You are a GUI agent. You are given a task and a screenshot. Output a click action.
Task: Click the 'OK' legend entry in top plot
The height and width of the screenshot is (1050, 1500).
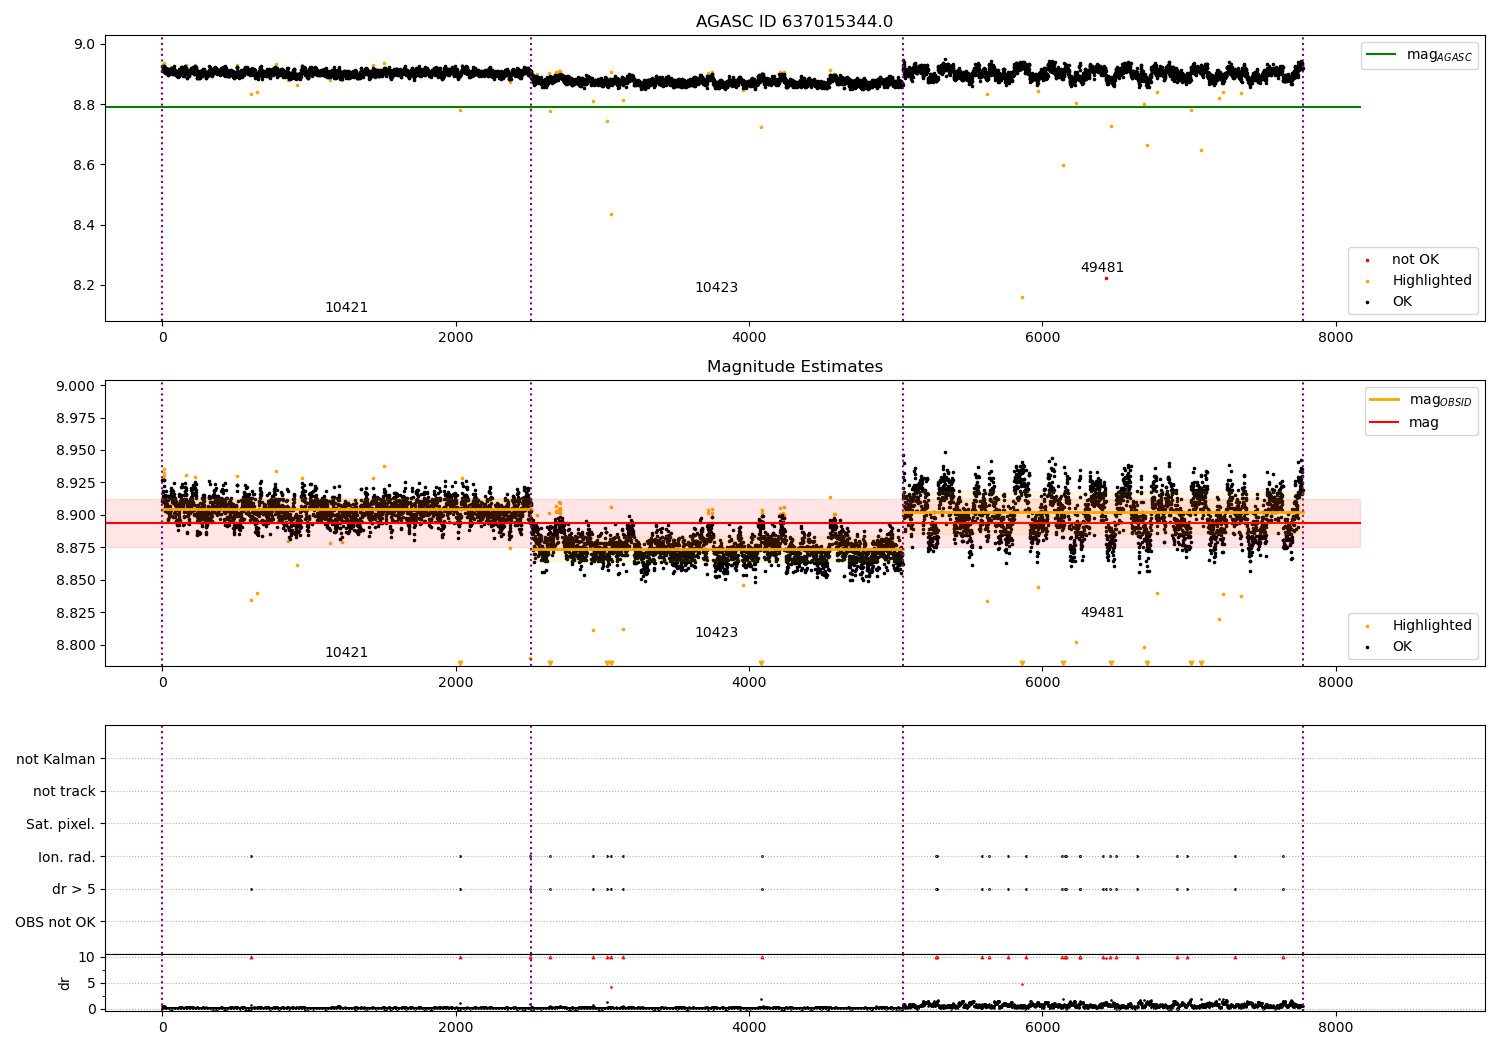pyautogui.click(x=1402, y=302)
